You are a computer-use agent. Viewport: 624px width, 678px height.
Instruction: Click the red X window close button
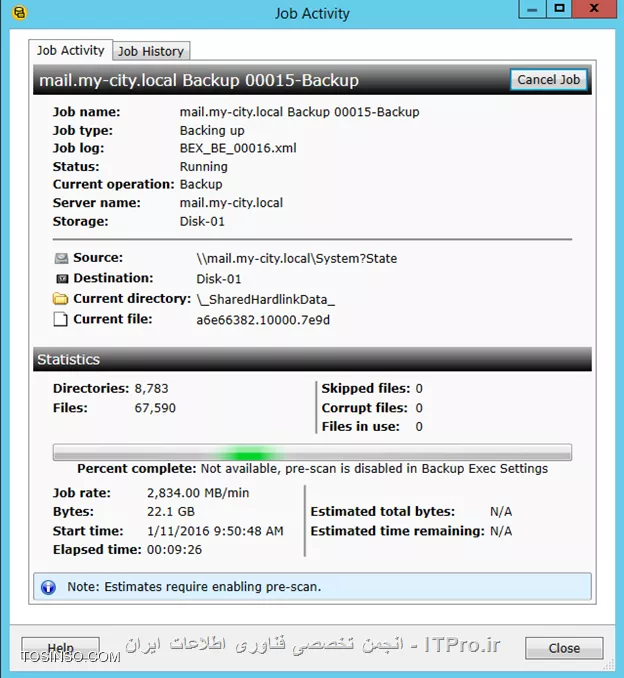click(x=594, y=9)
